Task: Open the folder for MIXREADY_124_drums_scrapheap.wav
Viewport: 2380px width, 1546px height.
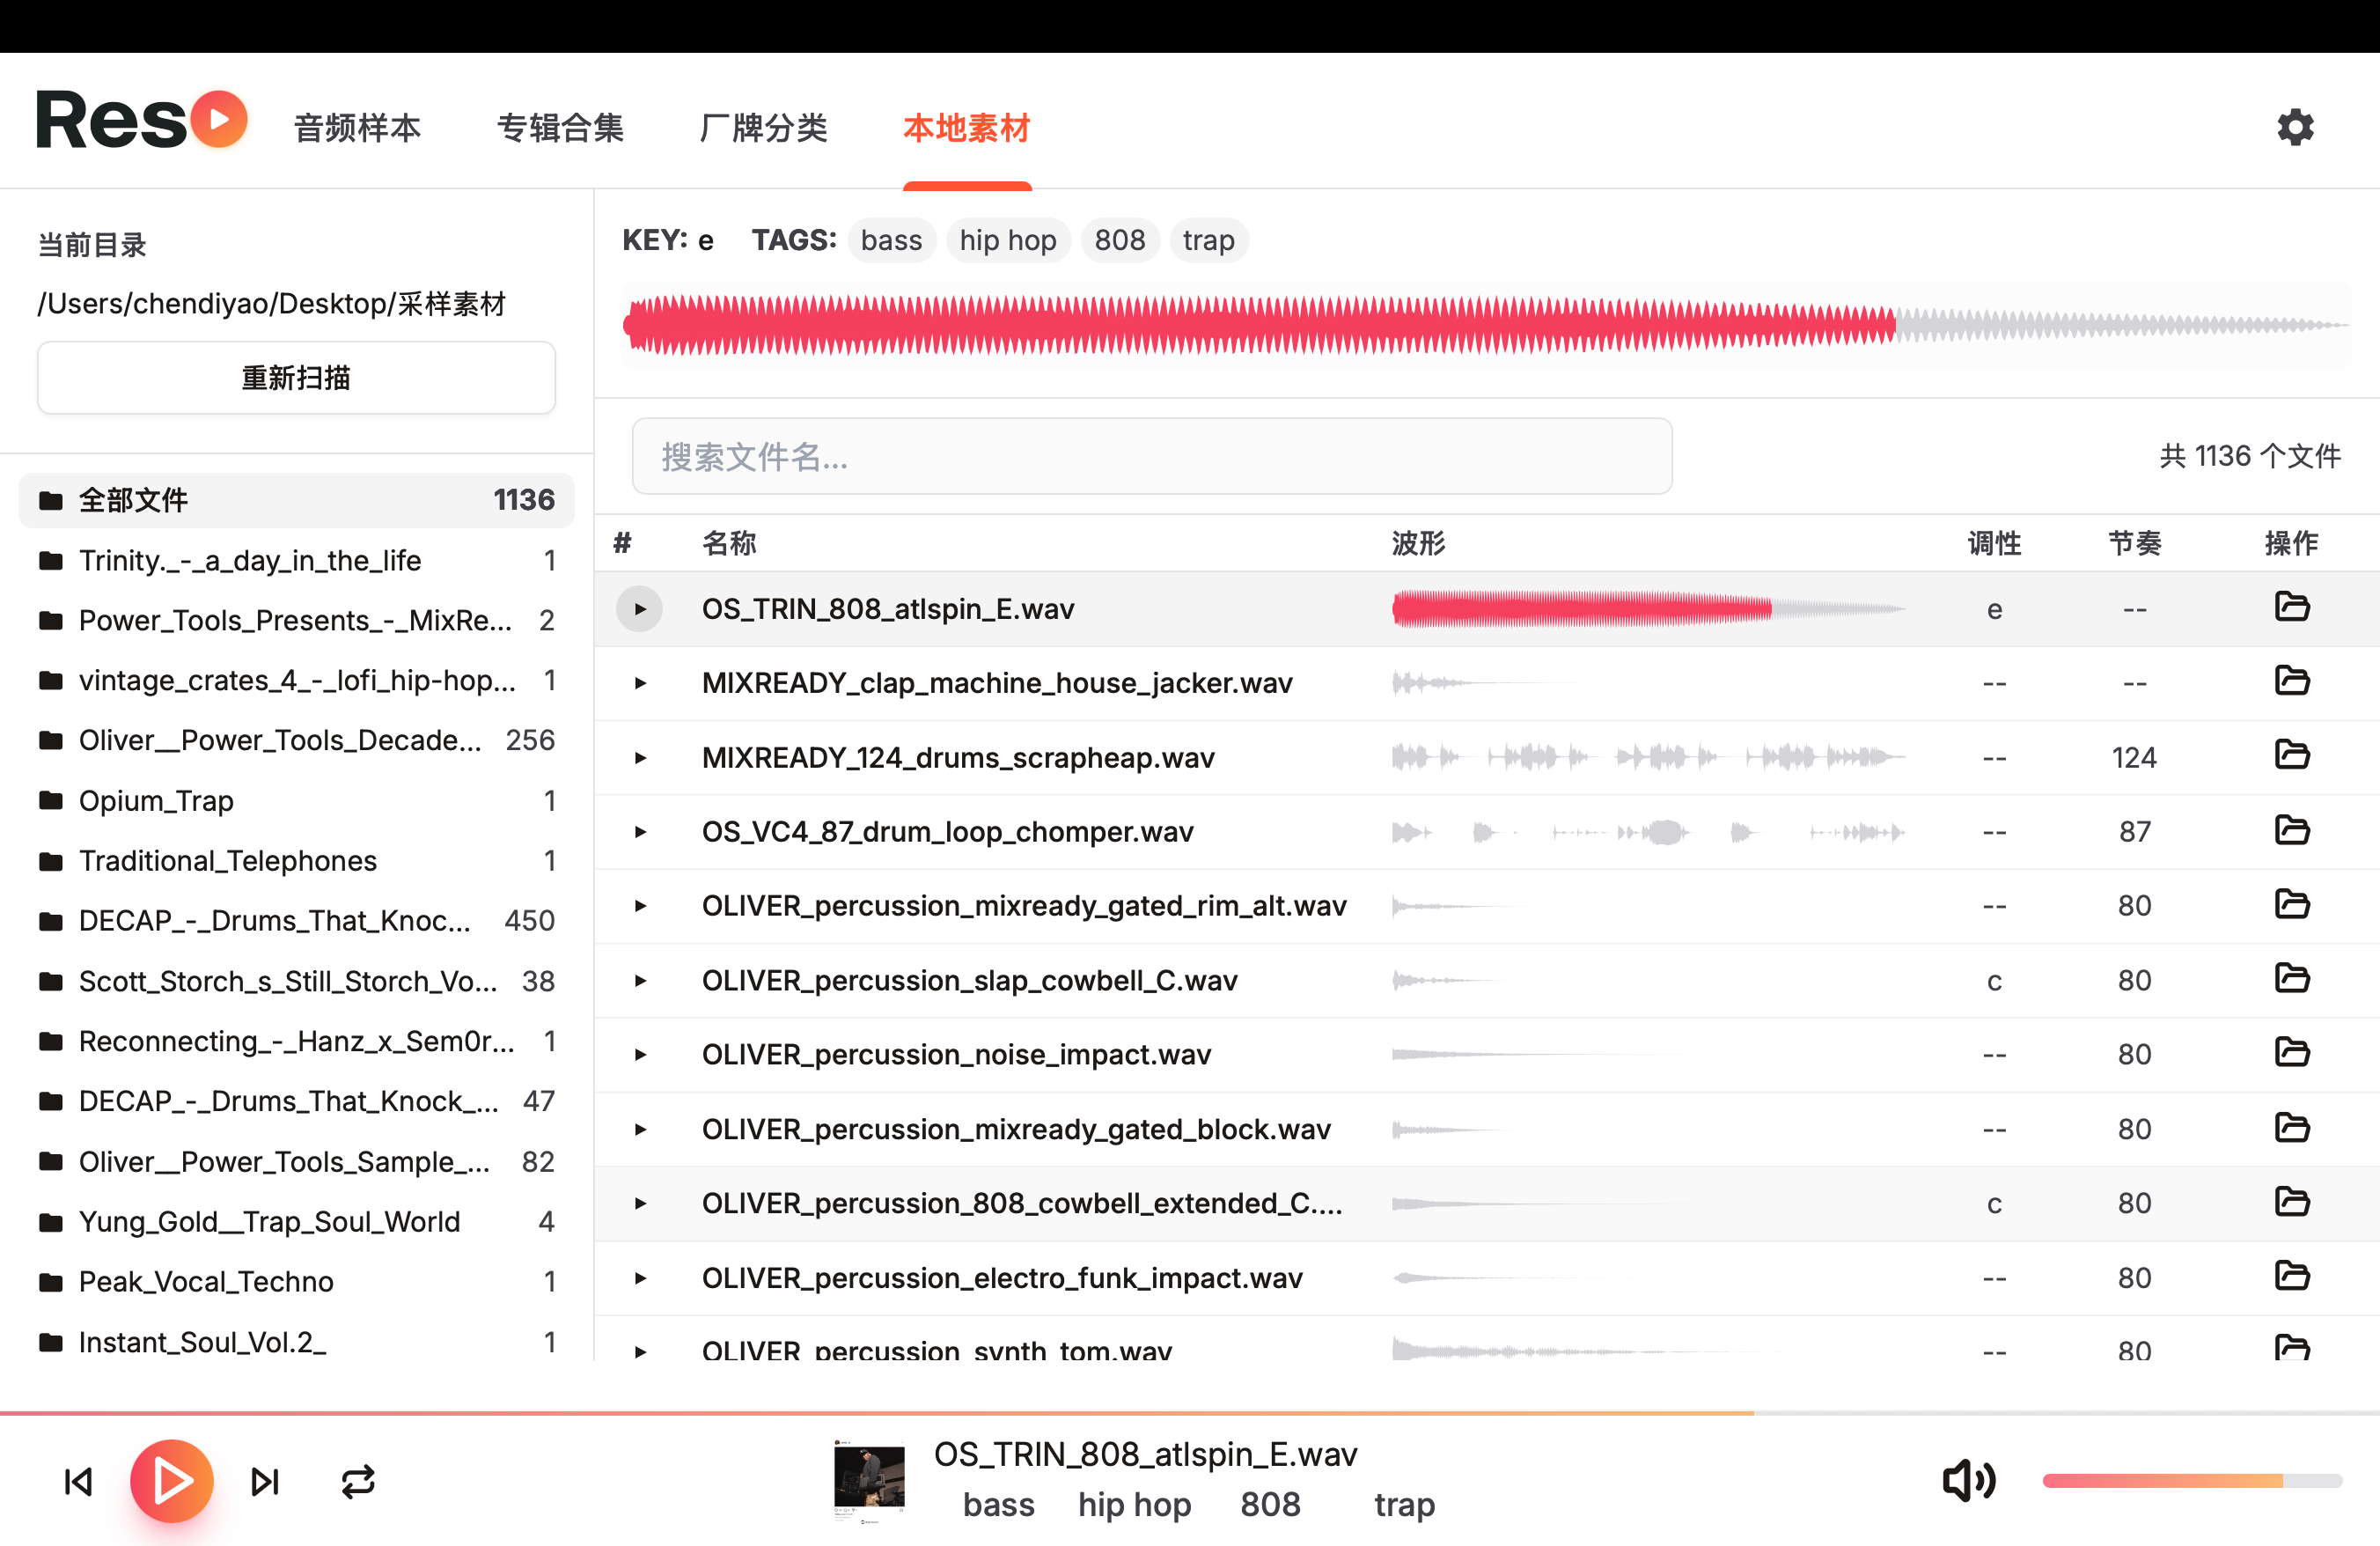Action: [x=2293, y=757]
